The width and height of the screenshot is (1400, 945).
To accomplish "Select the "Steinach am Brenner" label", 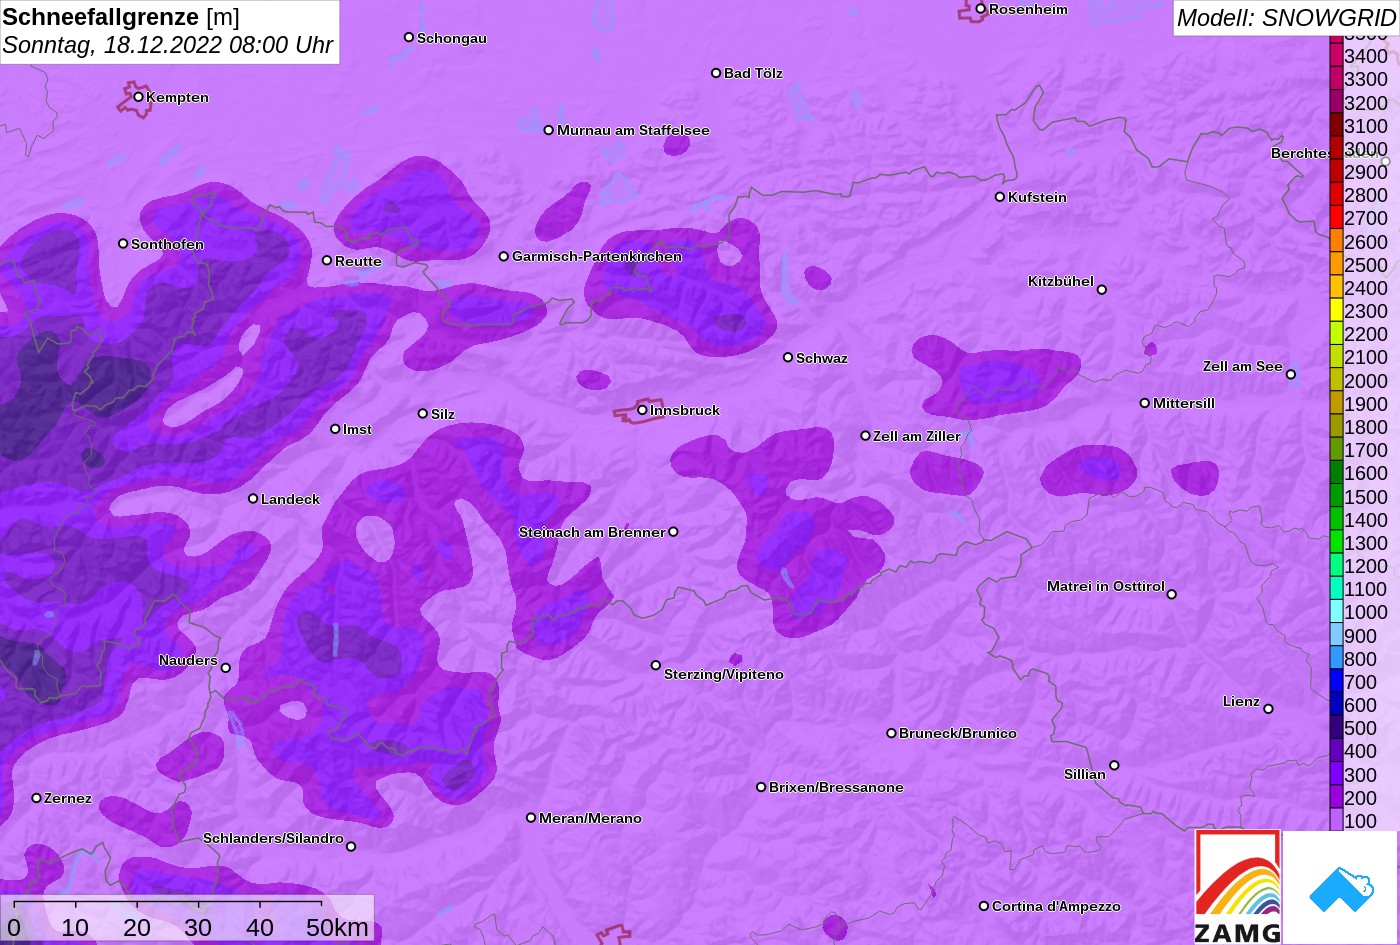I will [x=592, y=532].
